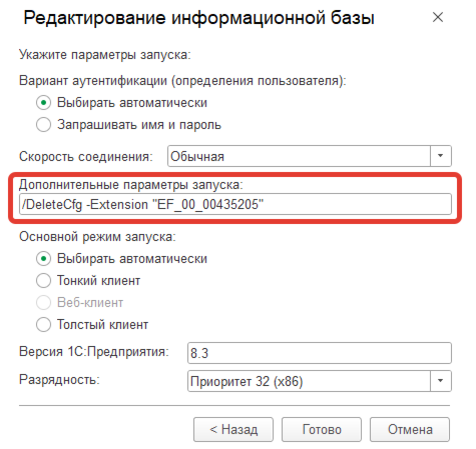
Task: Click the Версия 1С:Предприятия label
Action: click(94, 352)
